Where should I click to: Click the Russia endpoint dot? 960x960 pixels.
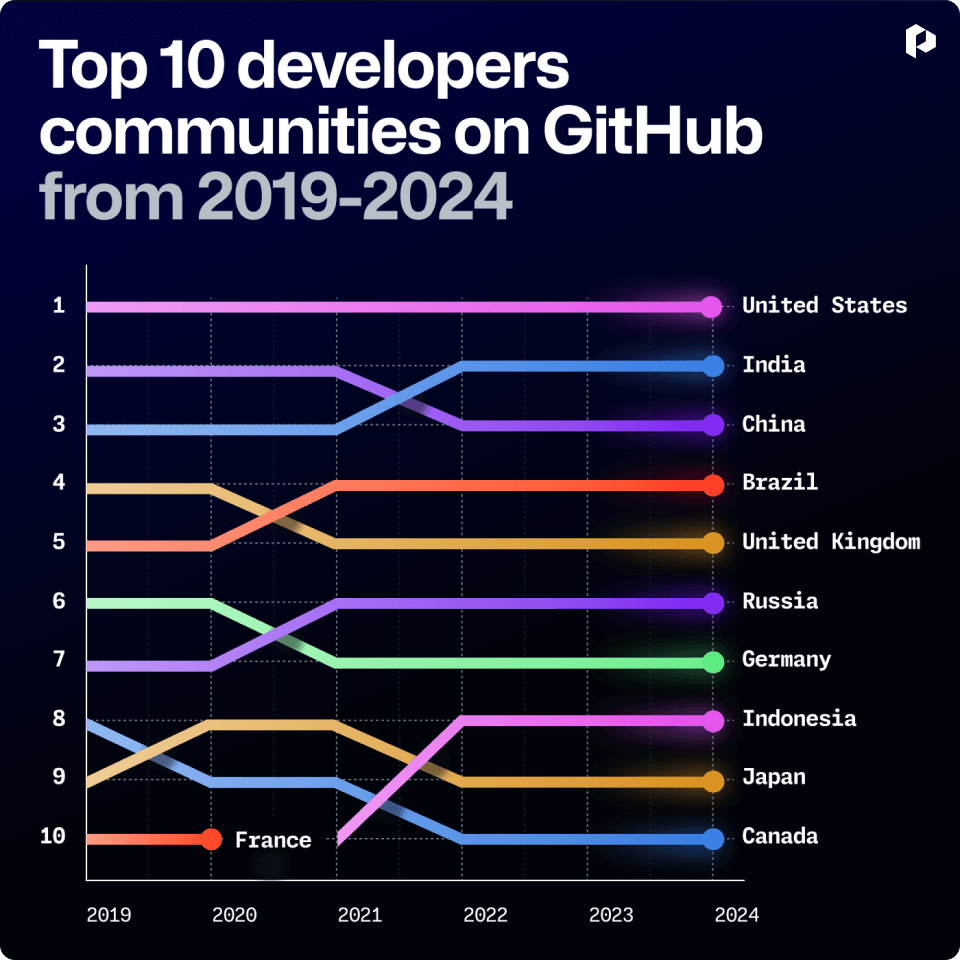point(713,603)
